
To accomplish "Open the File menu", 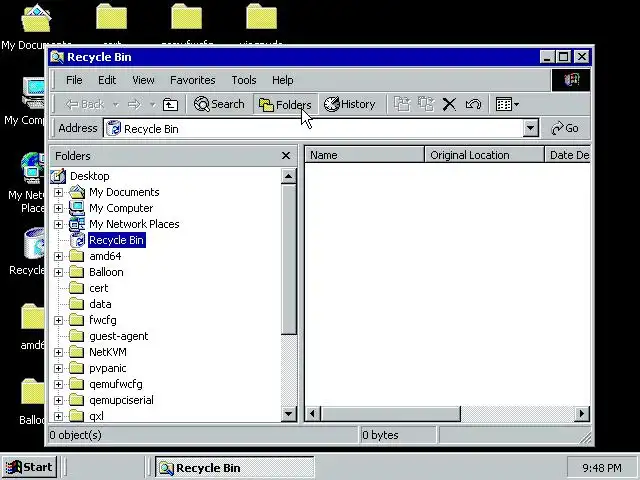I will tap(74, 80).
